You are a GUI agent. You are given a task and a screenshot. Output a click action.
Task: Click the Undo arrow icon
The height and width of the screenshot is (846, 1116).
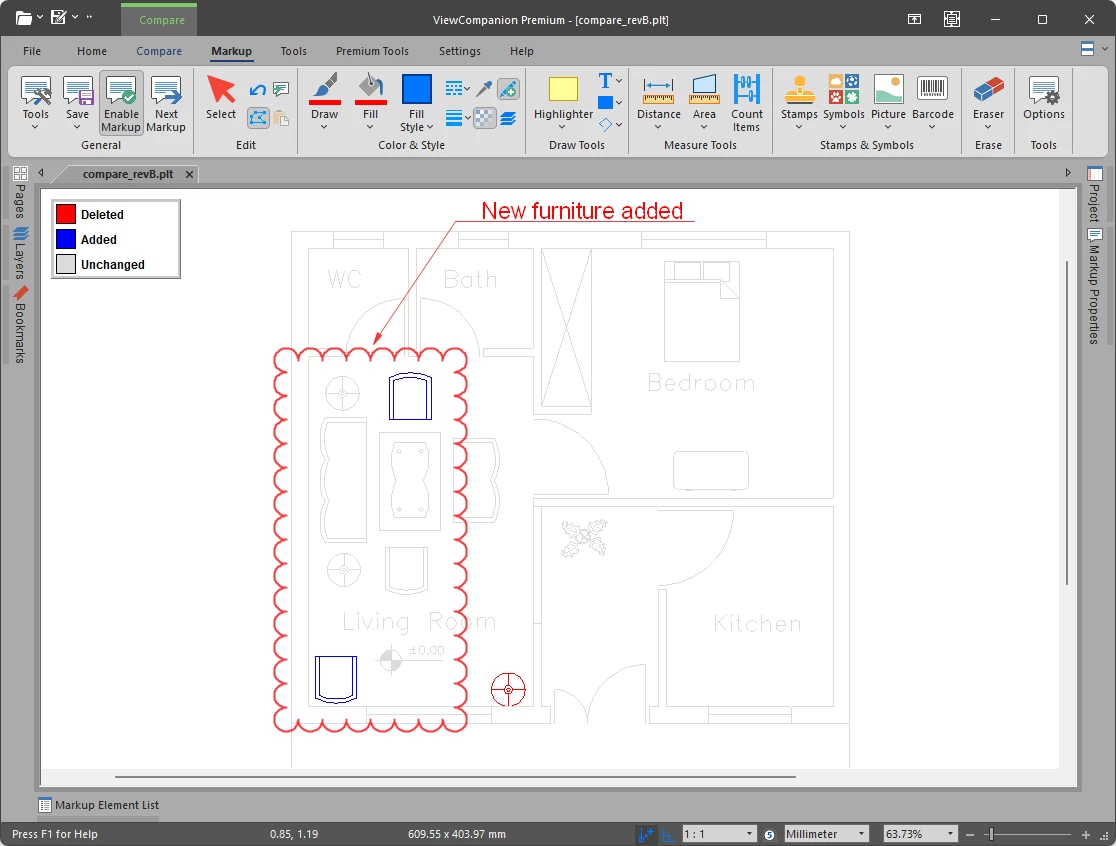(x=258, y=90)
